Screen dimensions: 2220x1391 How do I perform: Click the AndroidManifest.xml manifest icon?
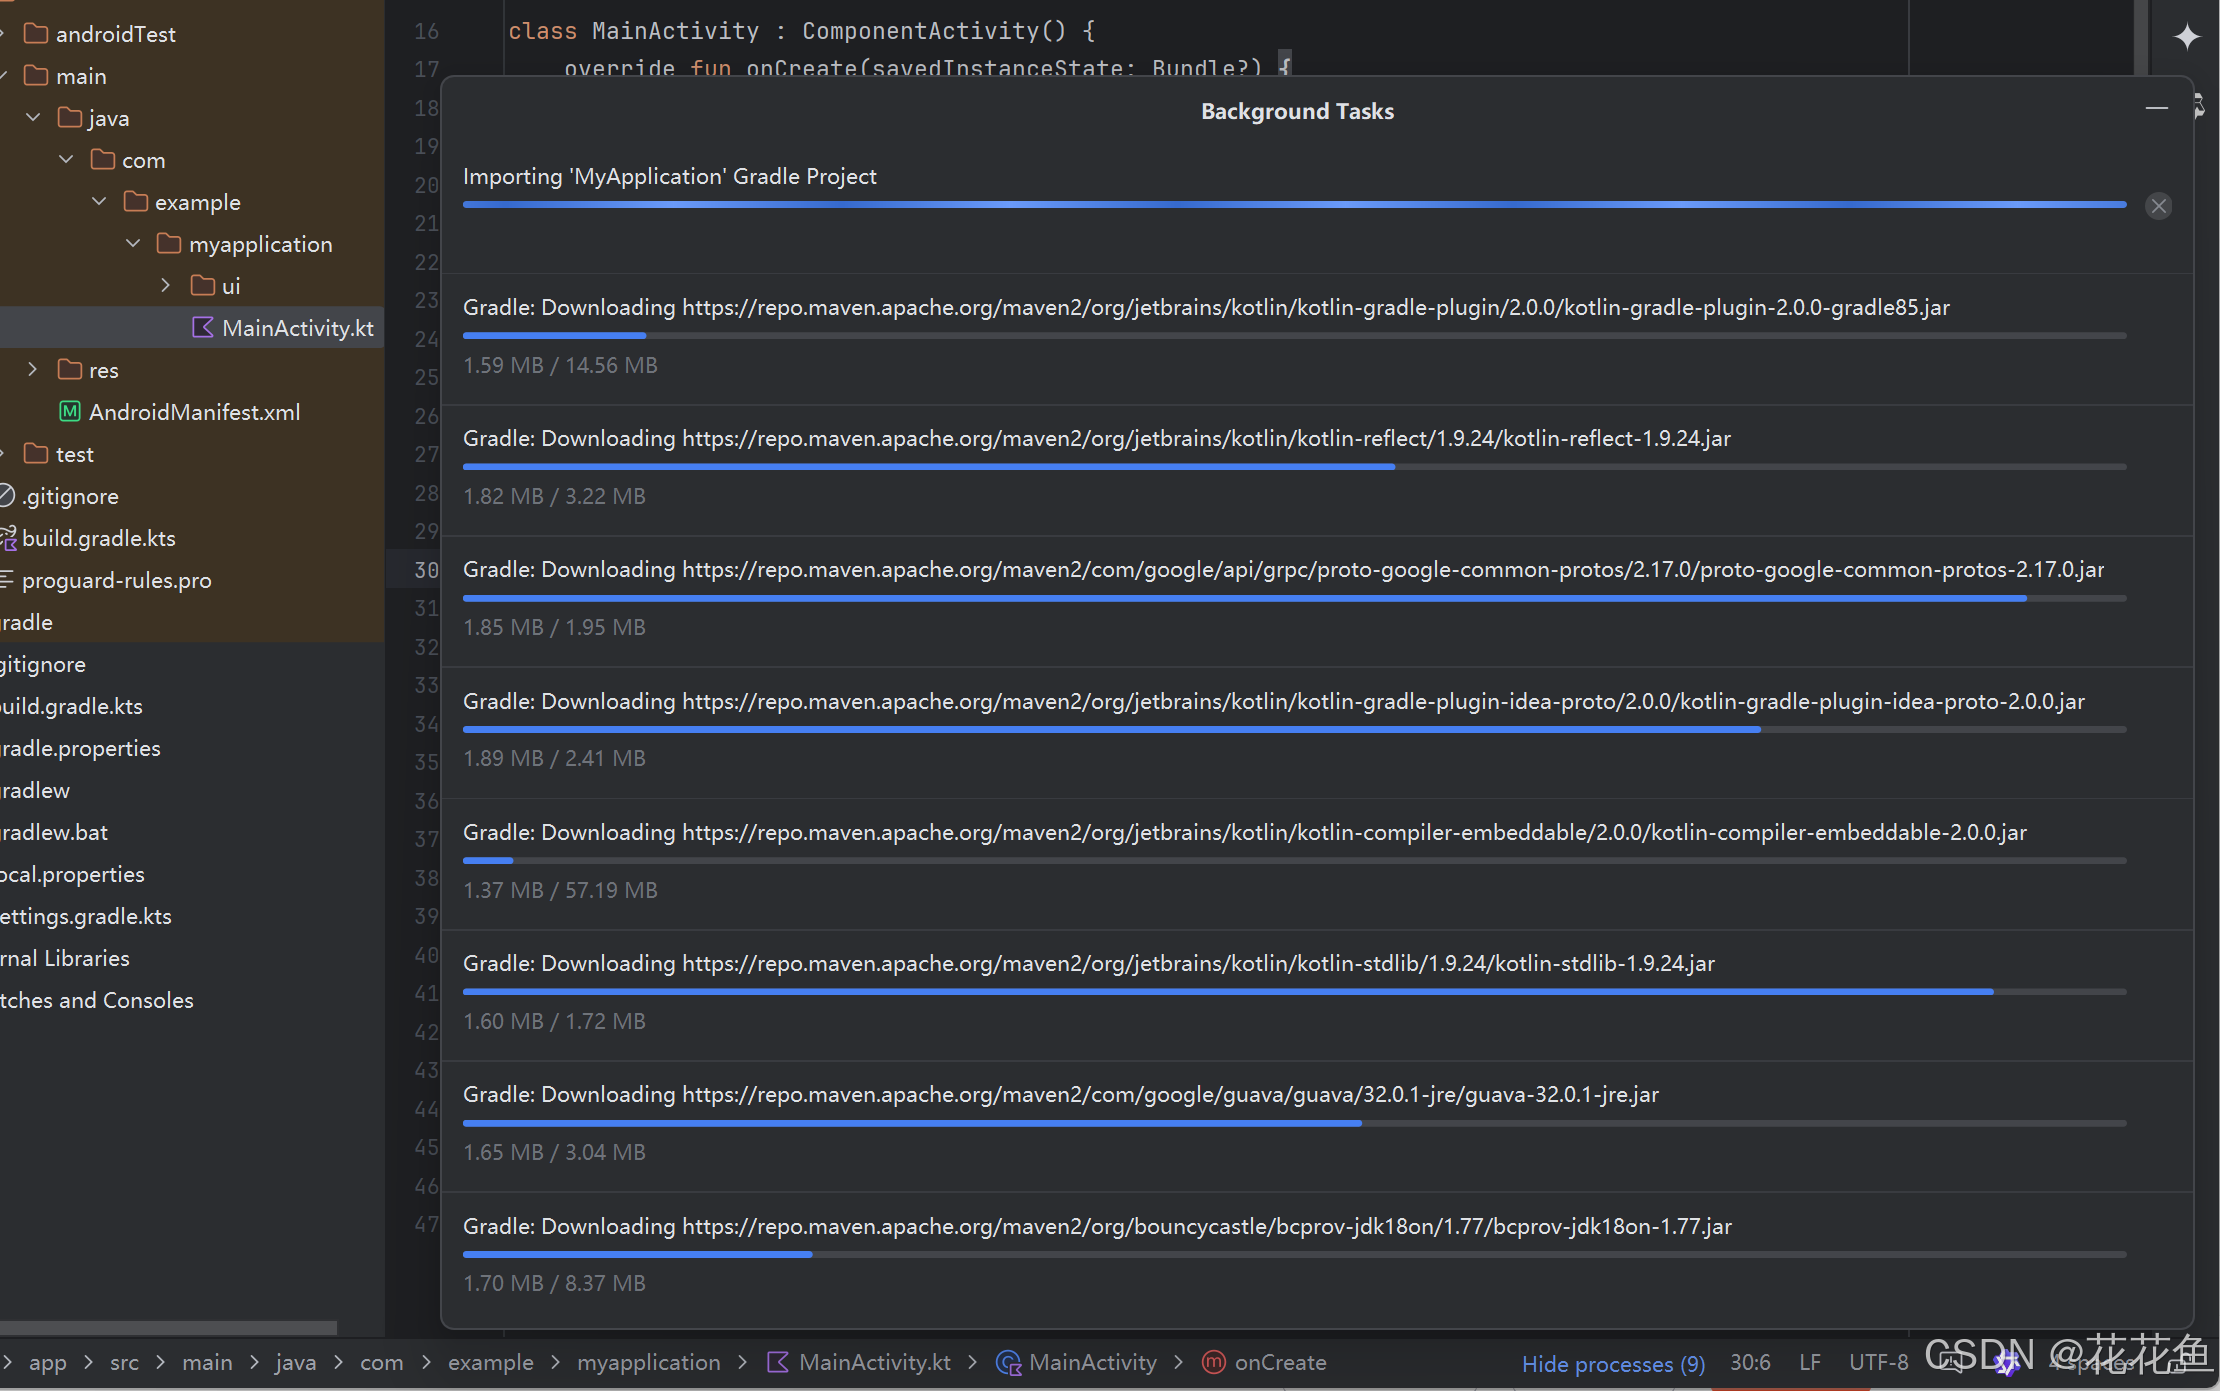(x=70, y=412)
